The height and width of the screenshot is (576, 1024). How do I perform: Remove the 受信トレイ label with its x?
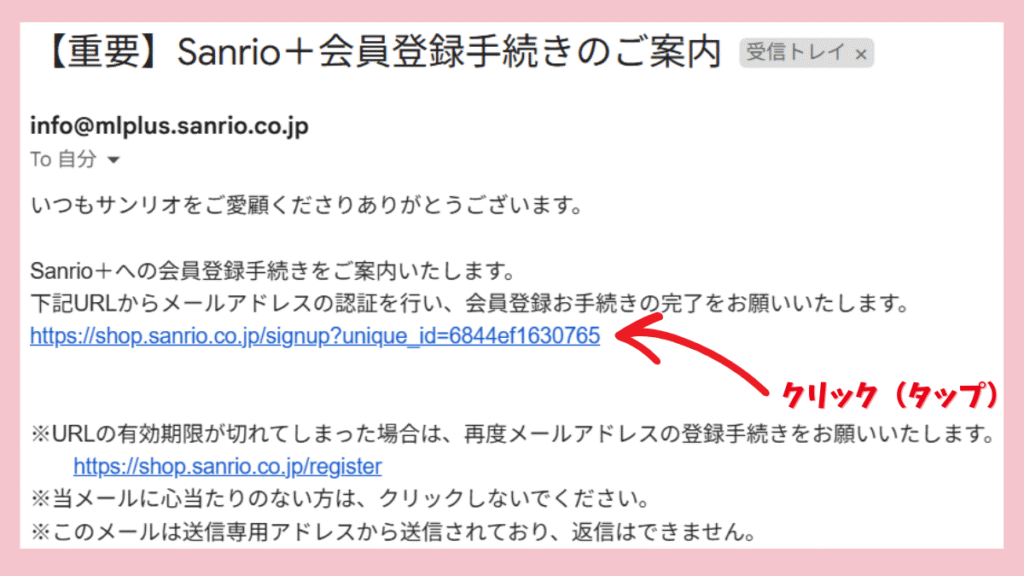861,55
